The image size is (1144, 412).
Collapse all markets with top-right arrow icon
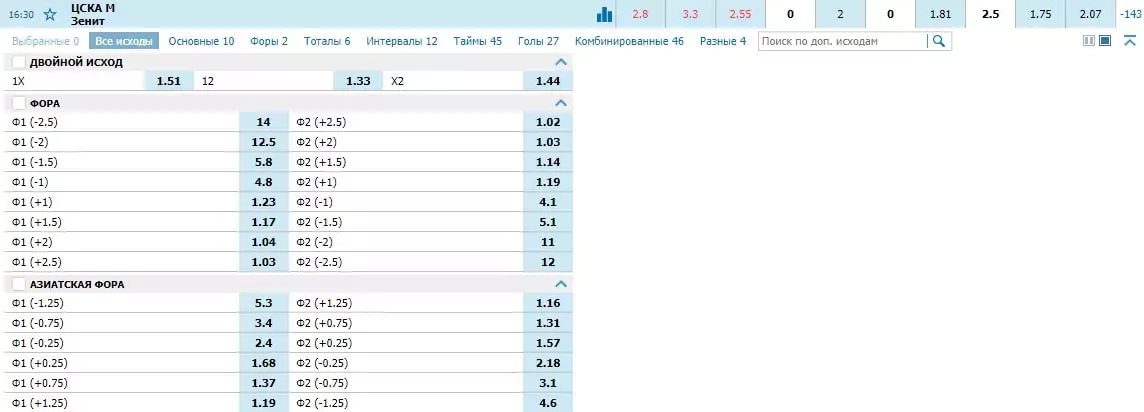tap(1129, 41)
